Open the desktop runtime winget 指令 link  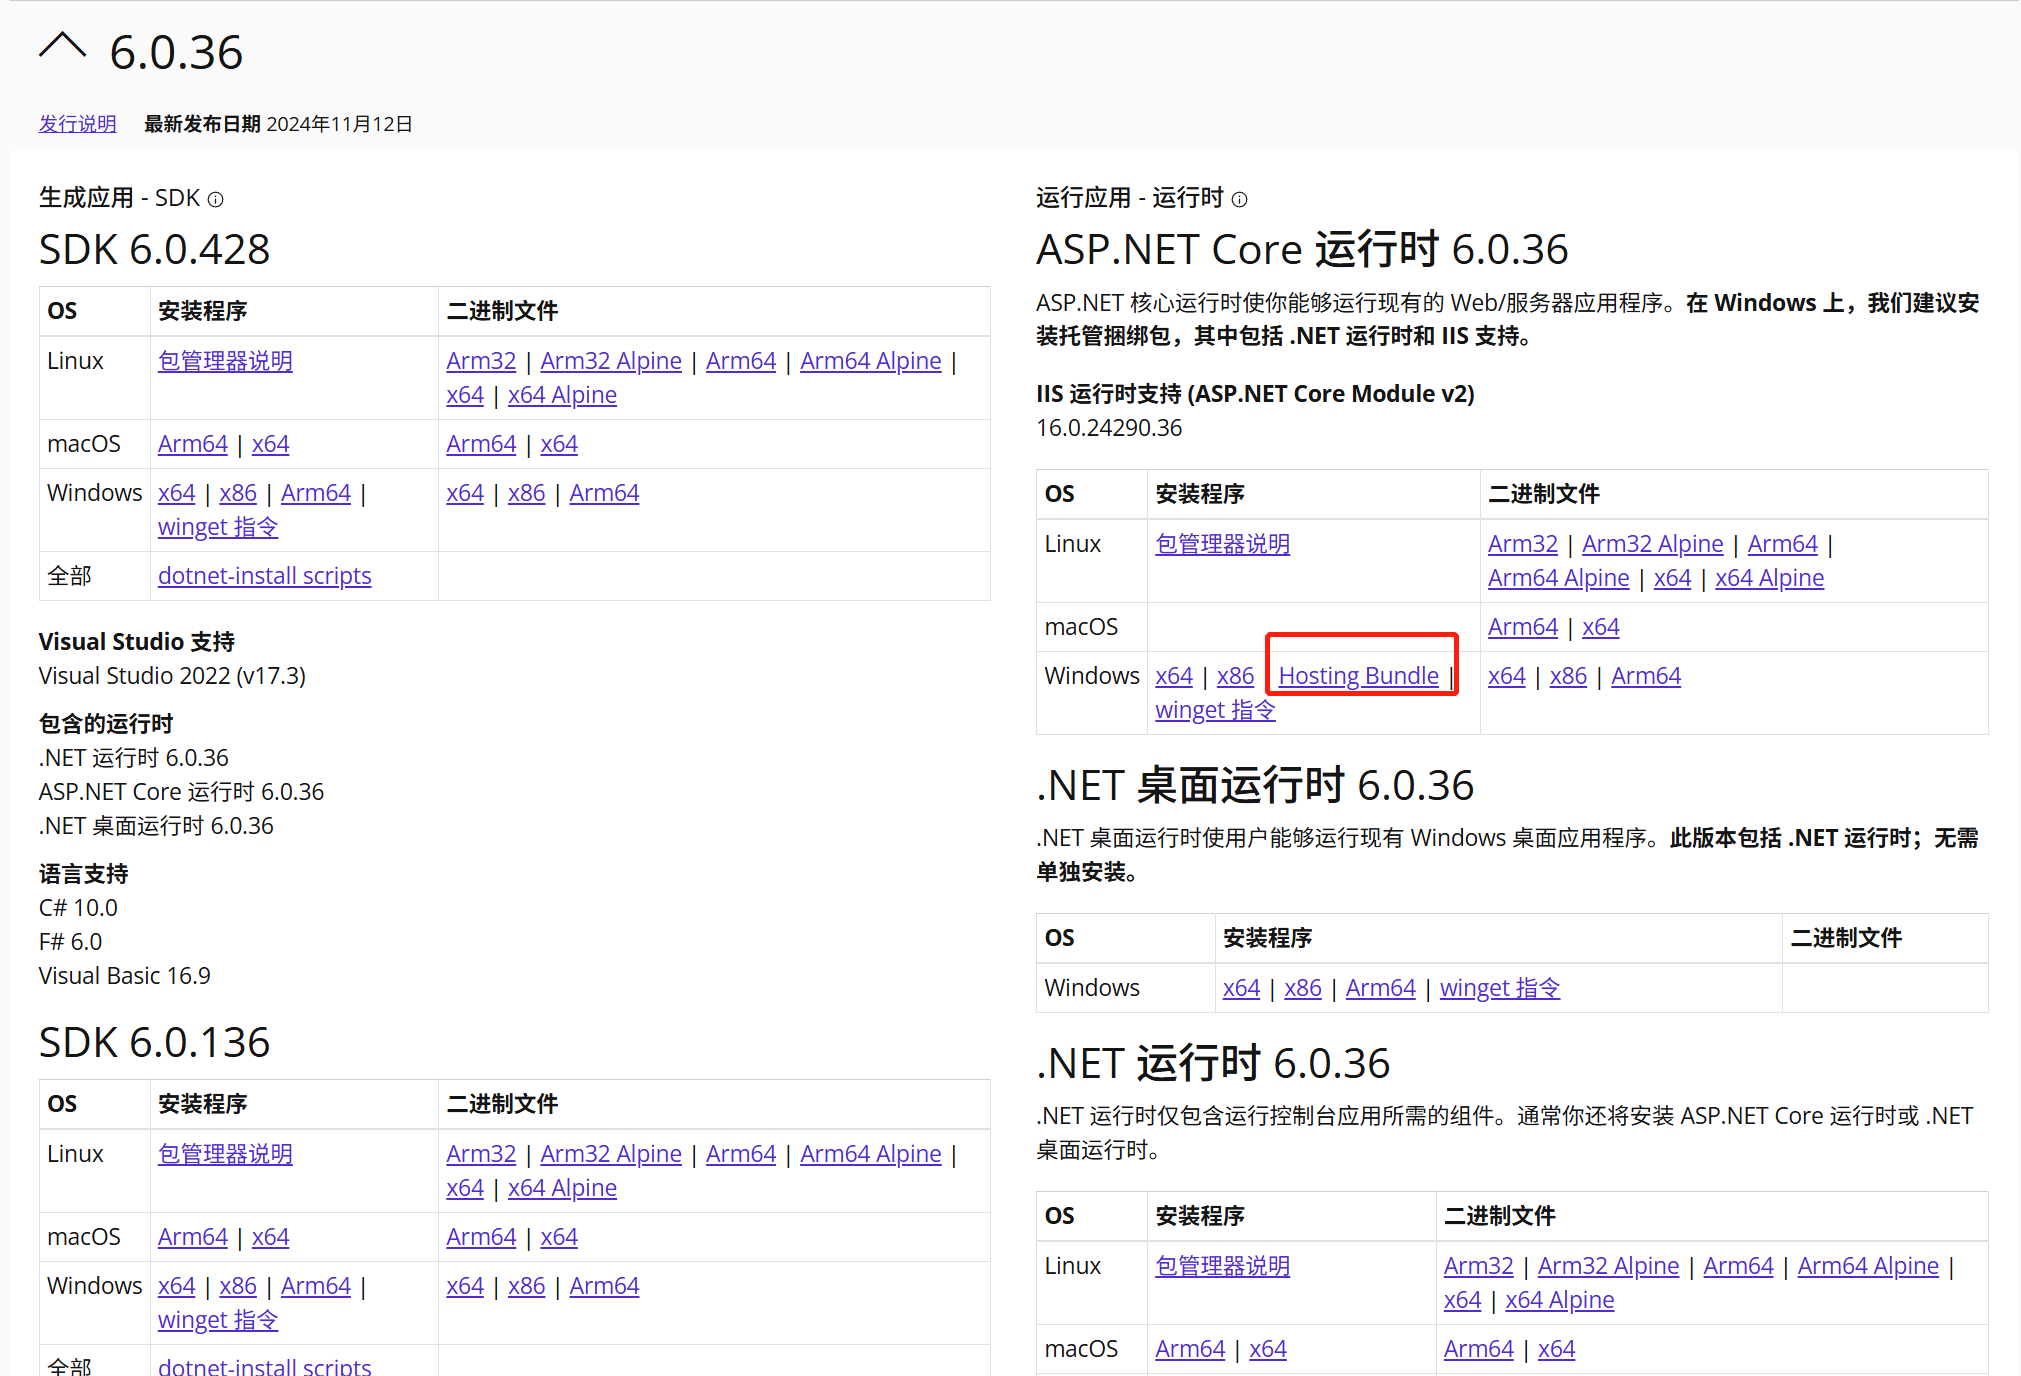coord(1499,988)
